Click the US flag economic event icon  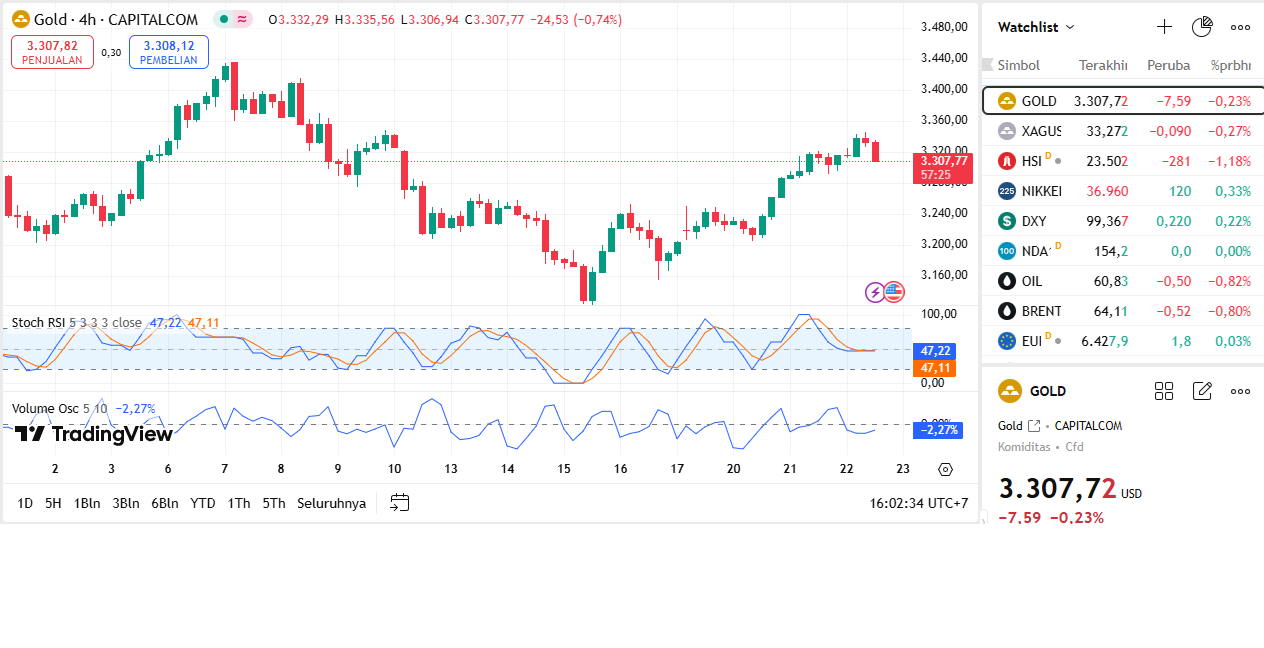(x=893, y=292)
